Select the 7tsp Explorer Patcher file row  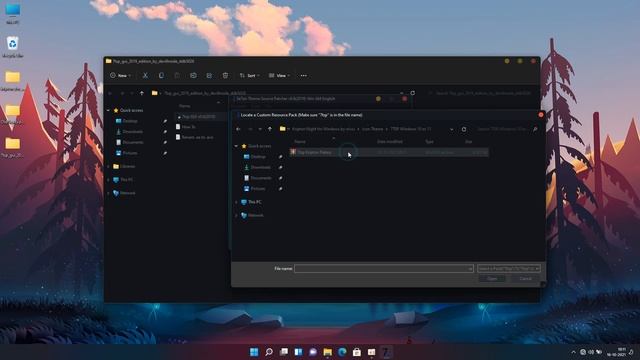(389, 152)
